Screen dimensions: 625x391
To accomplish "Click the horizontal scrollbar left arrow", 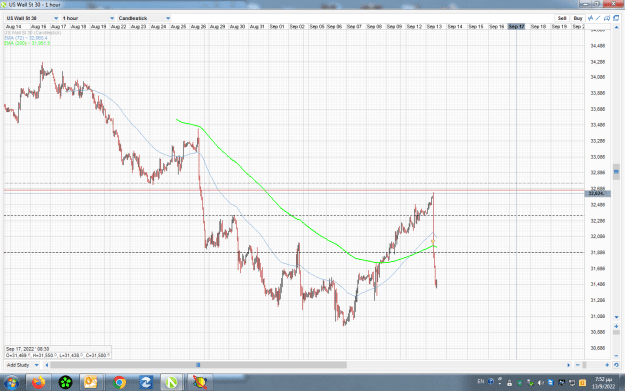I will (47, 365).
